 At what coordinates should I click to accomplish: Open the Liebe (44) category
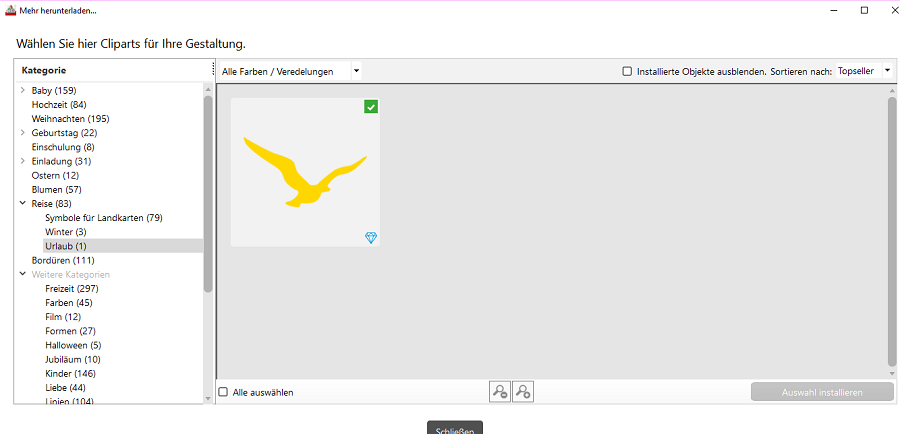click(x=65, y=388)
